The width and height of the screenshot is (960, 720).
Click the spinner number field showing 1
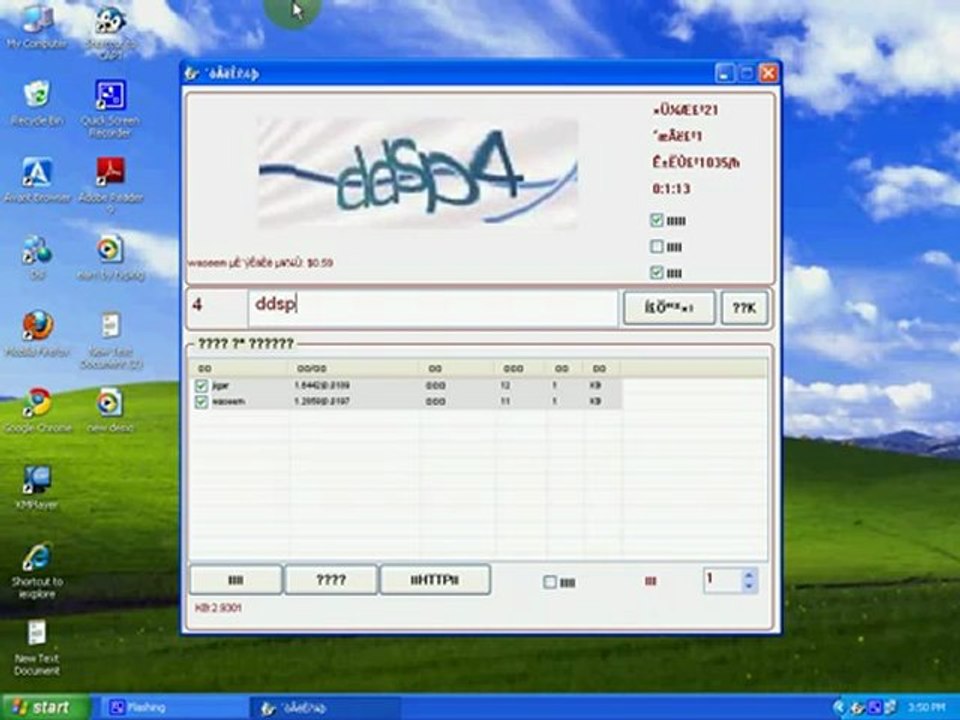tap(723, 580)
